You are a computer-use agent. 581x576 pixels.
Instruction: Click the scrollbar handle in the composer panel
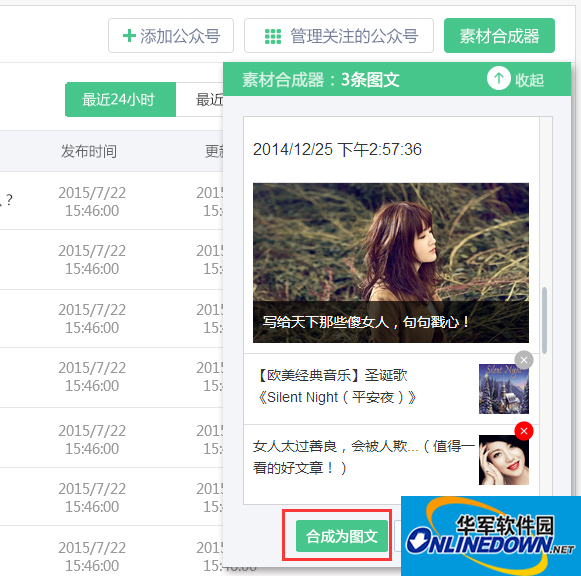pyautogui.click(x=544, y=320)
